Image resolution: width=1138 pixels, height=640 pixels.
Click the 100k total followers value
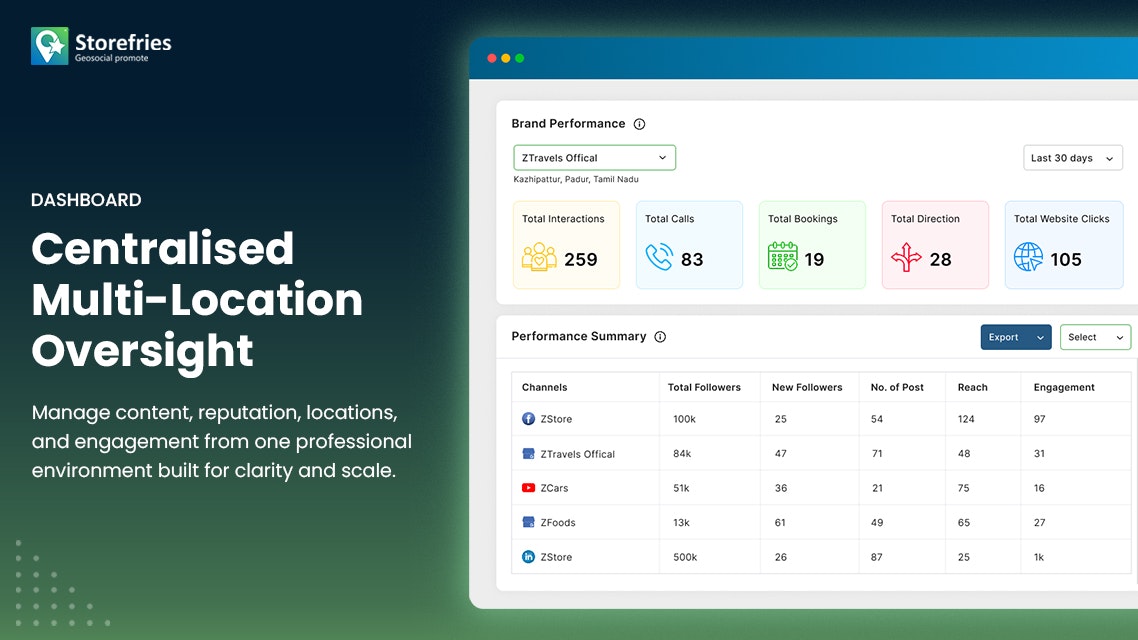684,419
